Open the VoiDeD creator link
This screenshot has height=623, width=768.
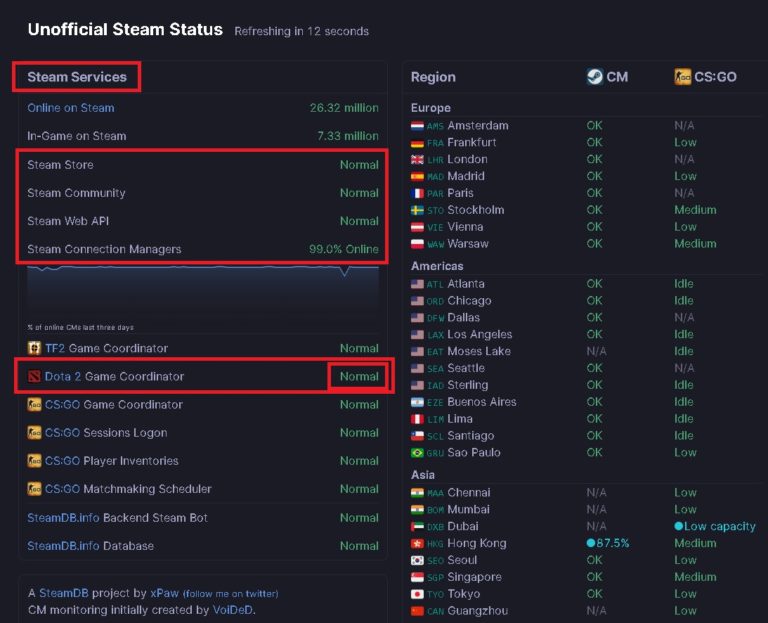(232, 610)
